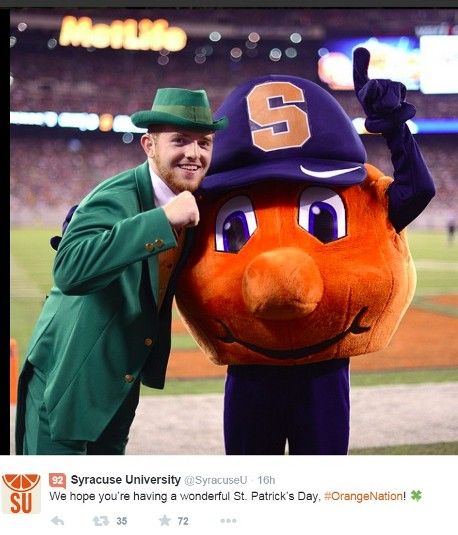
Task: Open the orange SU profile avatar
Action: coord(21,493)
